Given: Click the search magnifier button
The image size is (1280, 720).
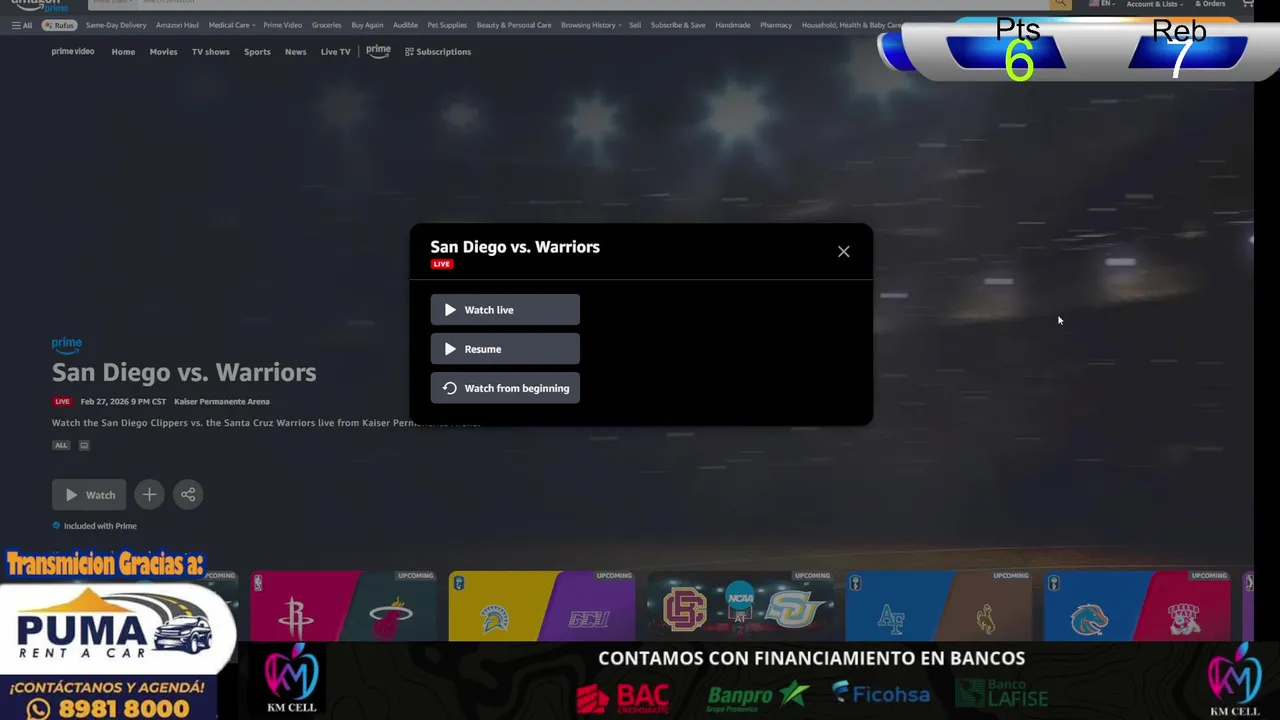Looking at the screenshot, I should coord(1060,4).
